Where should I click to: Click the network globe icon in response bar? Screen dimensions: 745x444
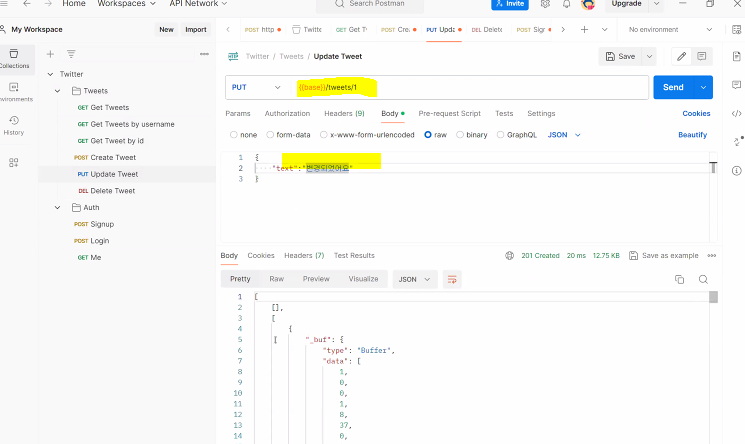(509, 256)
